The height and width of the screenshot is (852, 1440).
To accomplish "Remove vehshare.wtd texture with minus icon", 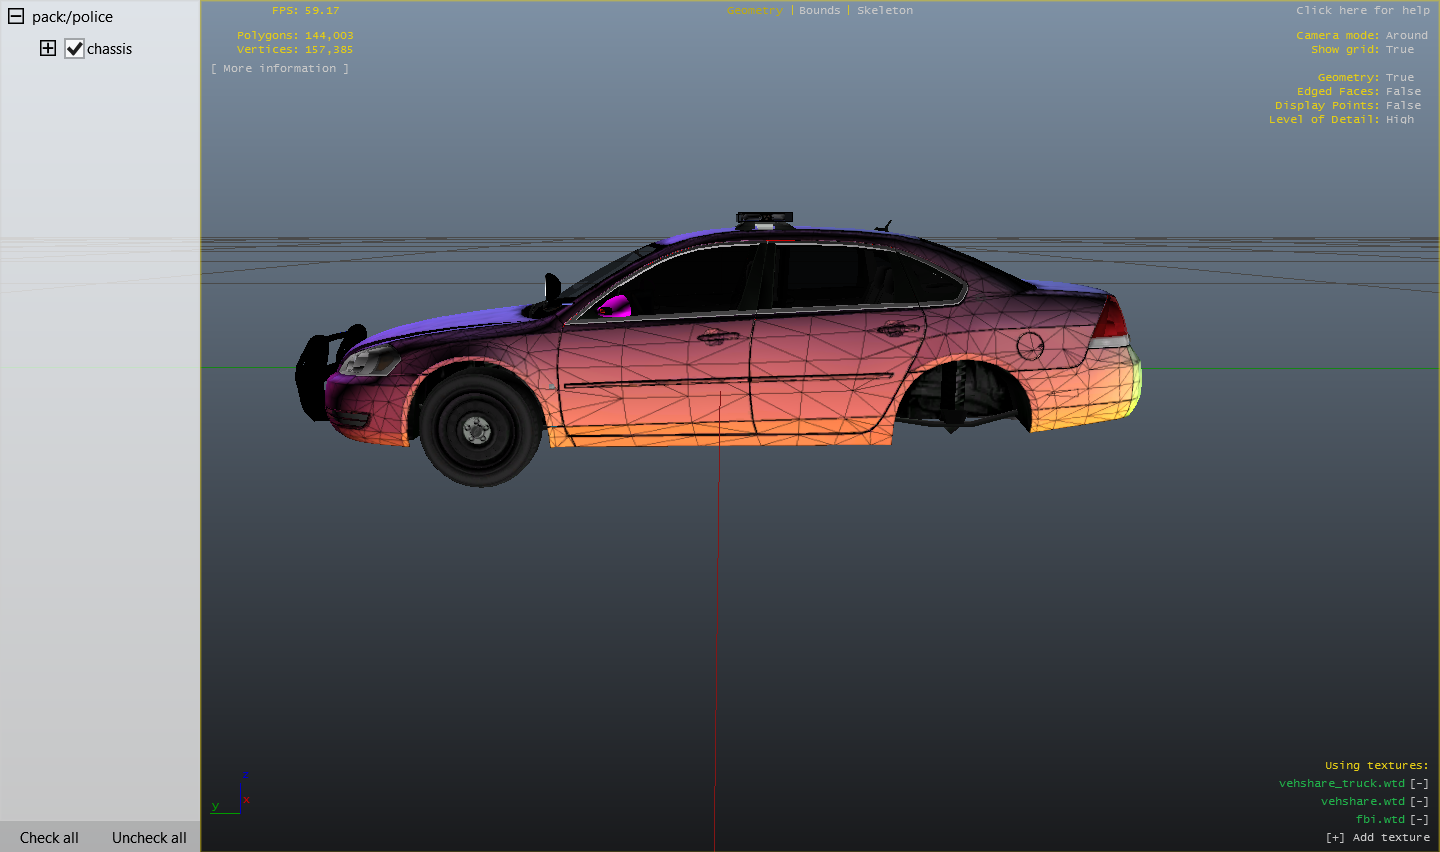I will click(x=1419, y=802).
